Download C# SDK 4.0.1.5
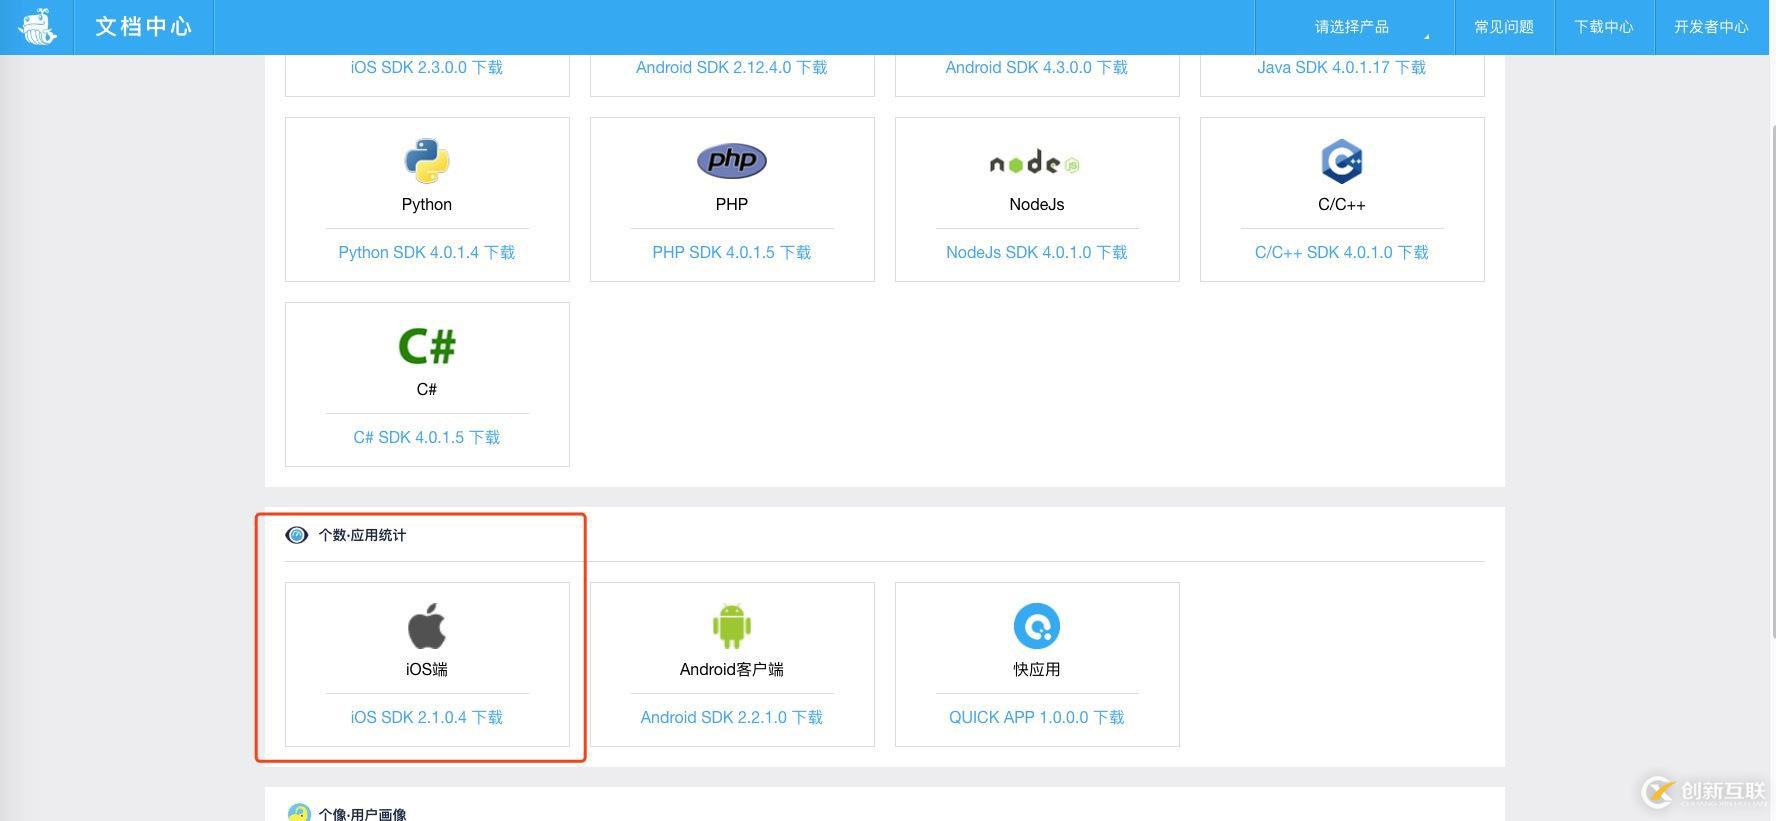Viewport: 1776px width, 821px height. [427, 437]
